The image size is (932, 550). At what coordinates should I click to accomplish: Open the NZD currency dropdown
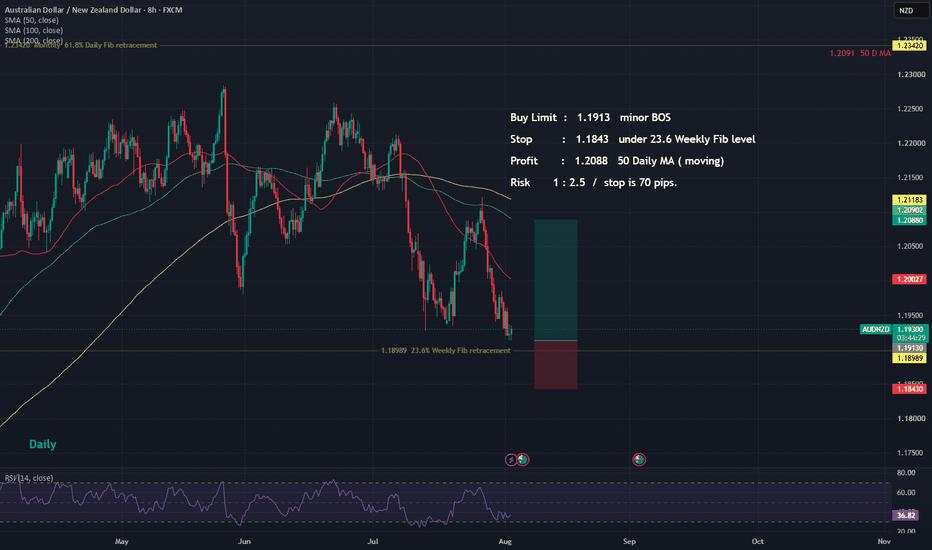click(906, 11)
